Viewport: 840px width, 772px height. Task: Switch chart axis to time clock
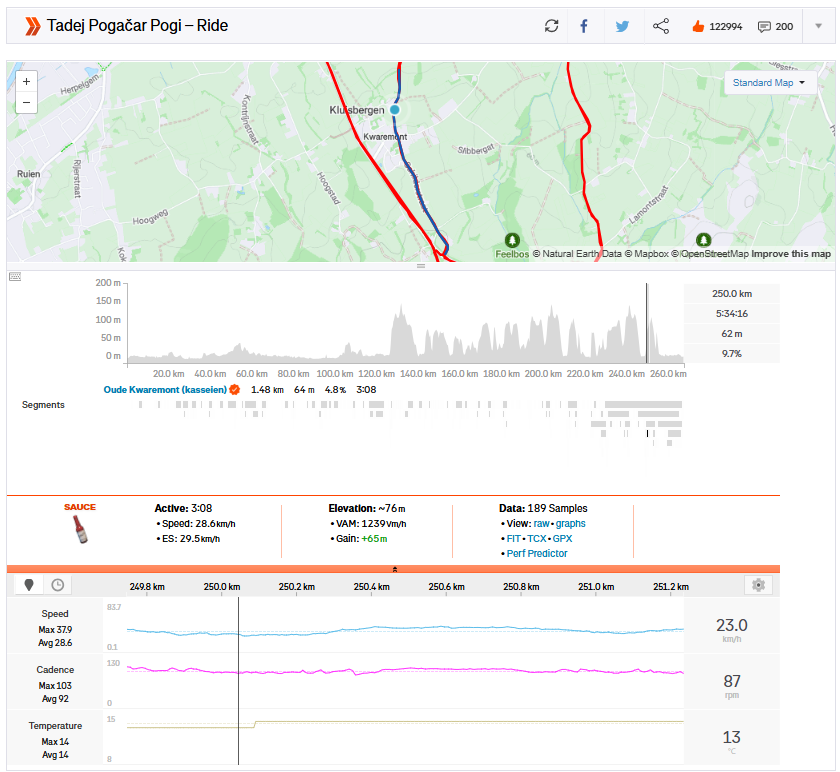57,585
